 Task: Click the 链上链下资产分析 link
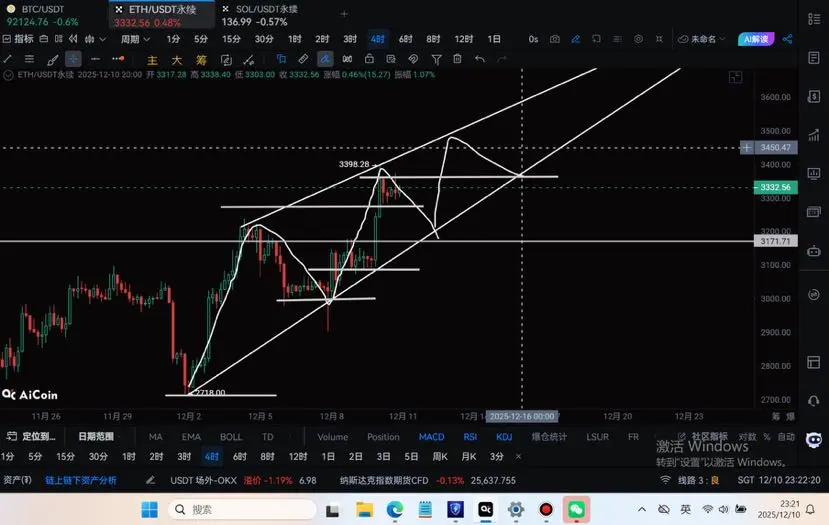81,481
